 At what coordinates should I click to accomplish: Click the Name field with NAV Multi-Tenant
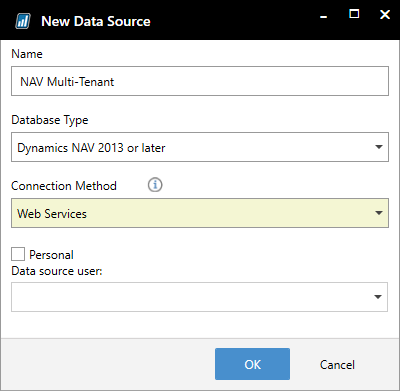click(x=200, y=81)
